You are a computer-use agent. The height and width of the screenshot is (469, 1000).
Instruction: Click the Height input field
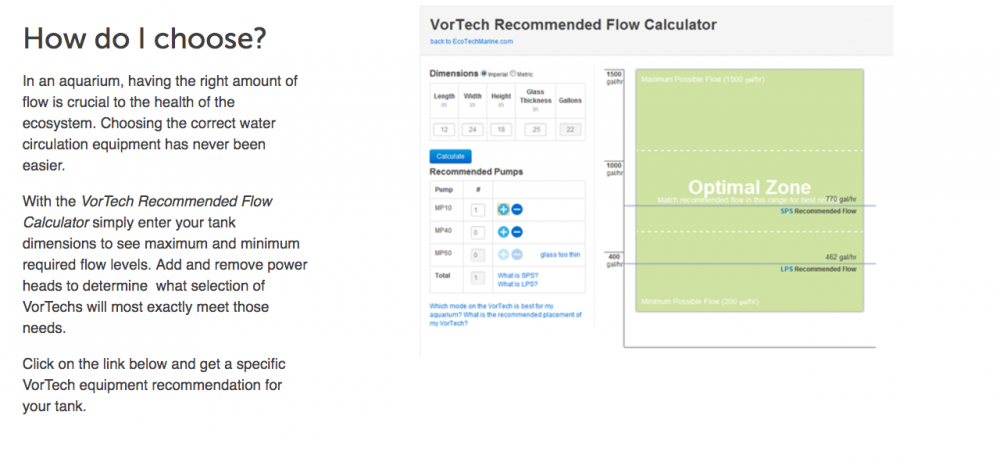(x=501, y=129)
